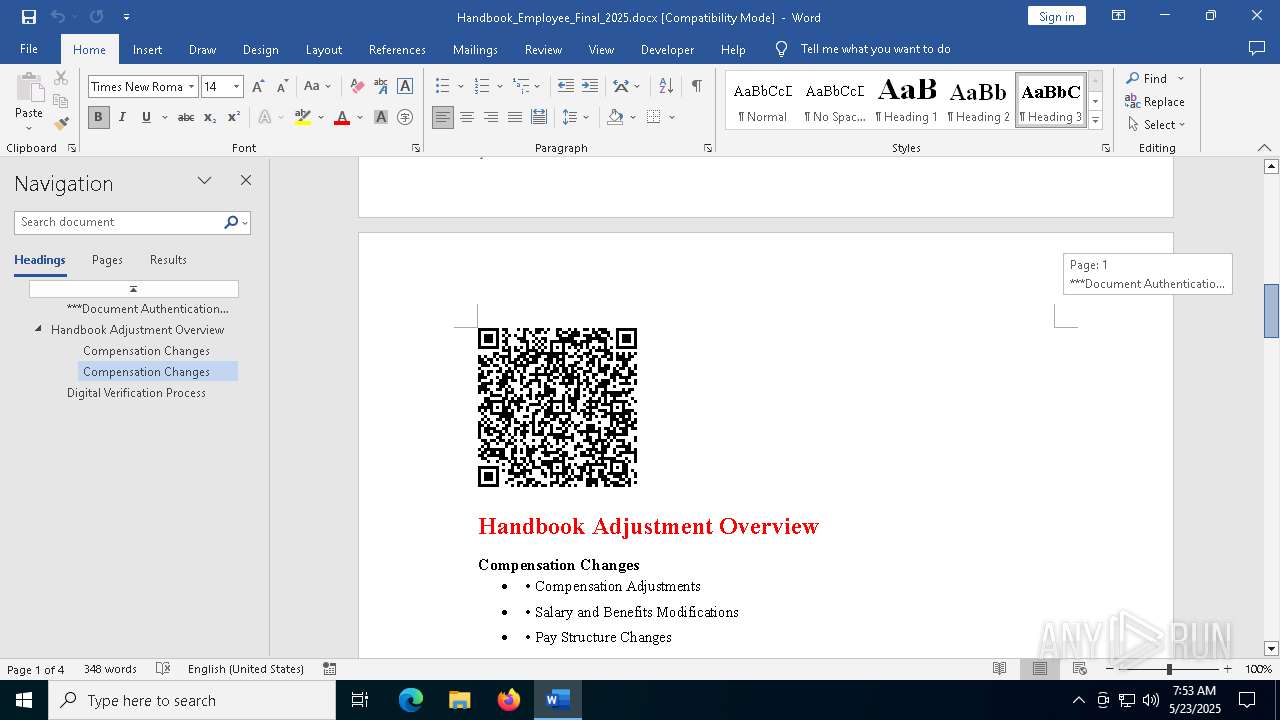Expand numbering list options
Image resolution: width=1280 pixels, height=720 pixels.
(500, 87)
